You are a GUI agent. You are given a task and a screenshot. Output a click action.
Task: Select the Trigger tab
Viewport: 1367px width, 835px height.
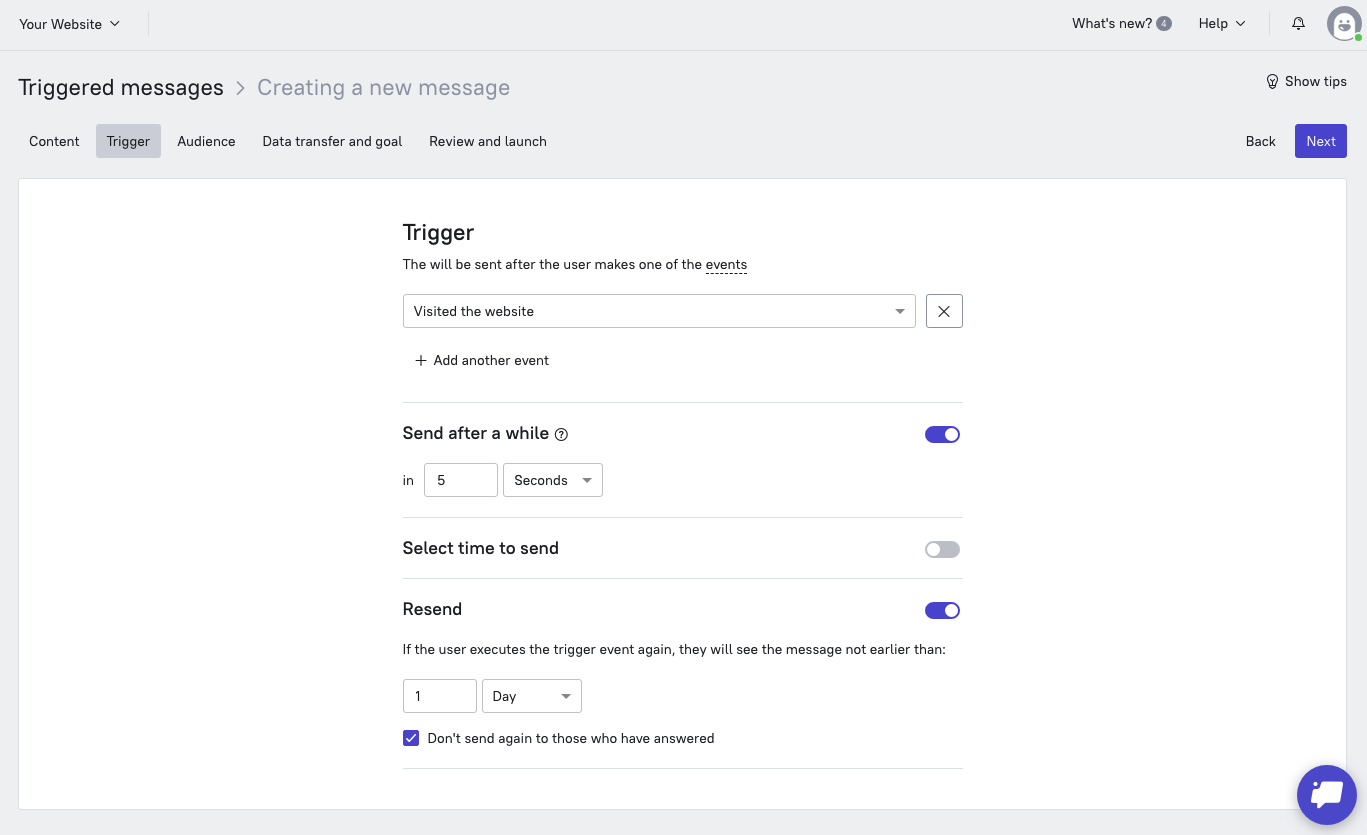[128, 141]
